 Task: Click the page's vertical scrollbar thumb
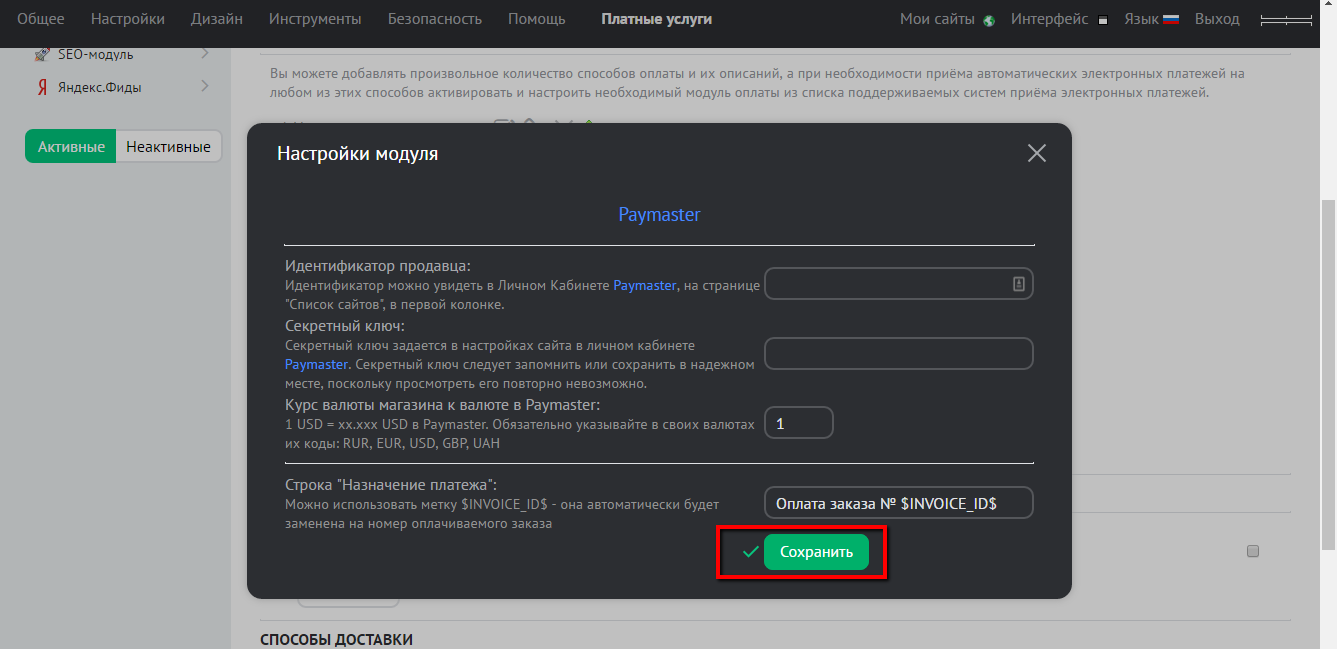coord(1328,370)
